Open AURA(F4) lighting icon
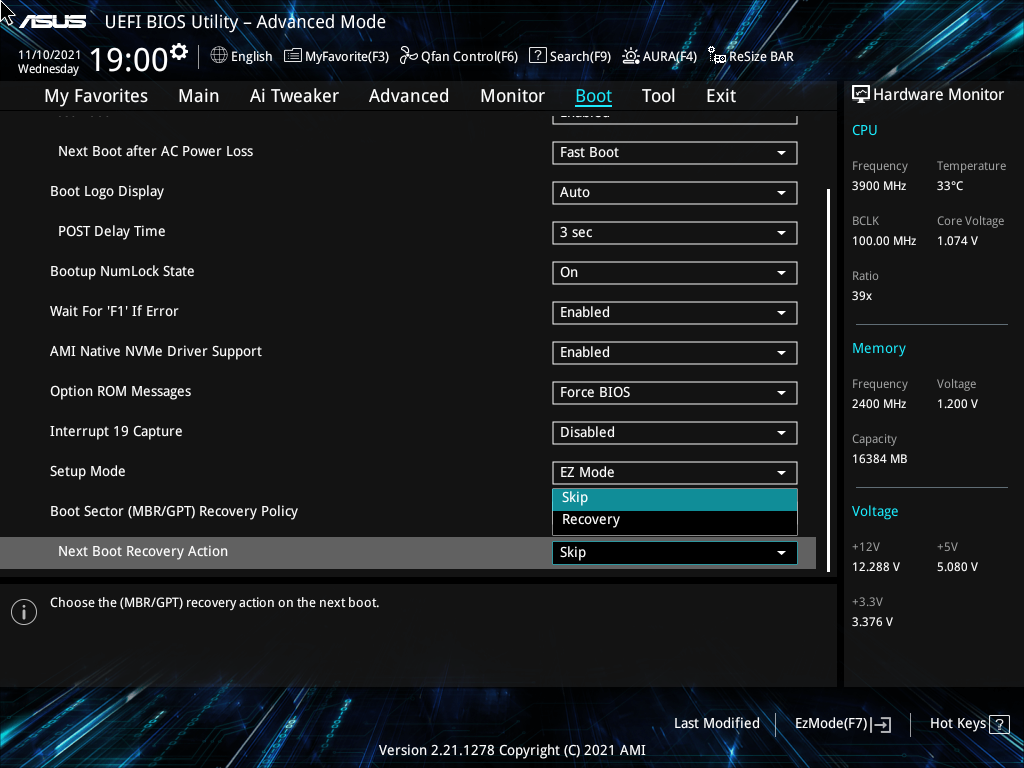The width and height of the screenshot is (1024, 768). pyautogui.click(x=631, y=56)
